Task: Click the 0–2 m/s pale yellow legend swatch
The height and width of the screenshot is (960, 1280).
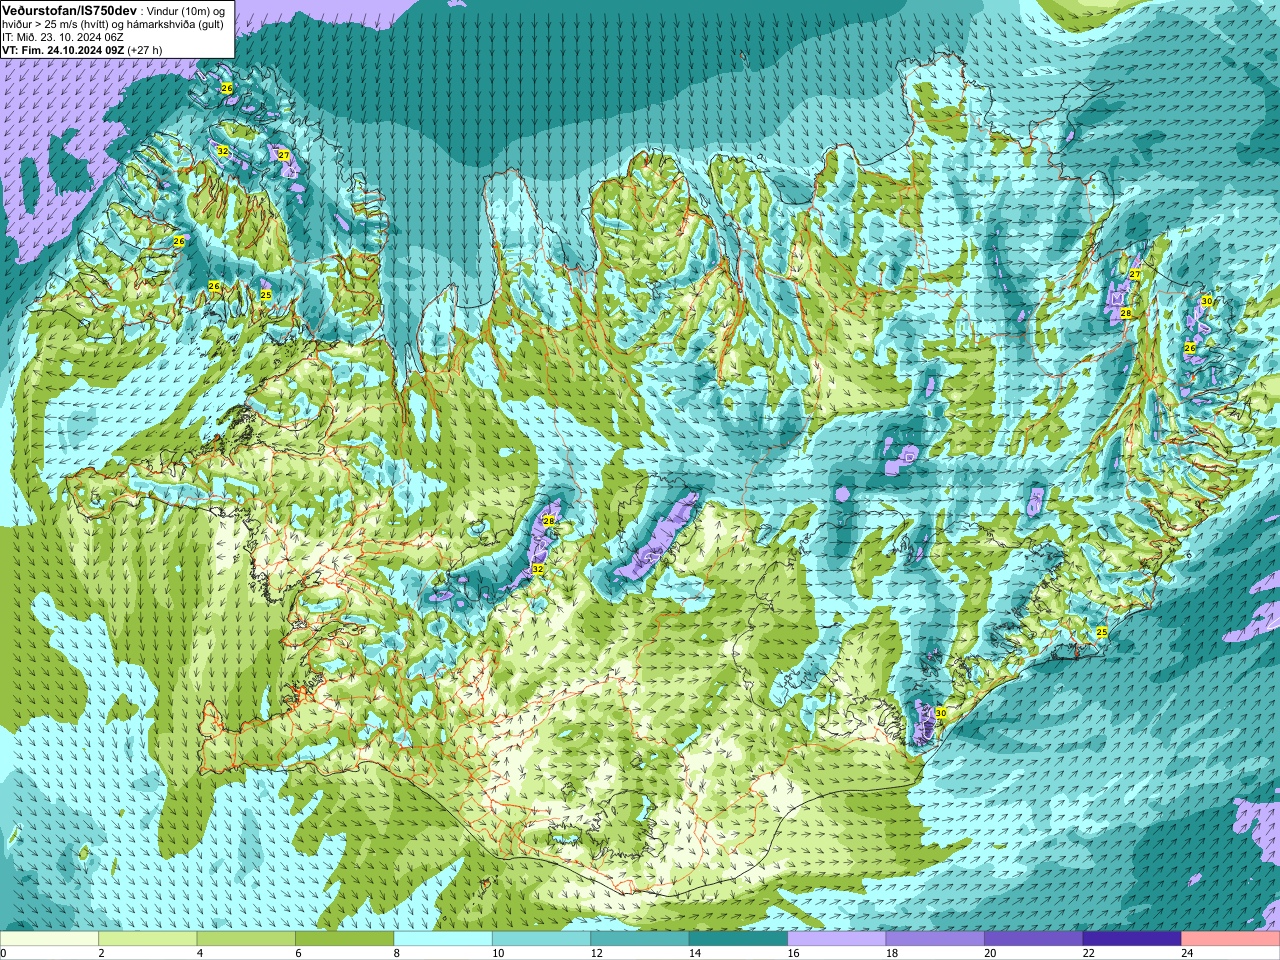Action: point(49,938)
